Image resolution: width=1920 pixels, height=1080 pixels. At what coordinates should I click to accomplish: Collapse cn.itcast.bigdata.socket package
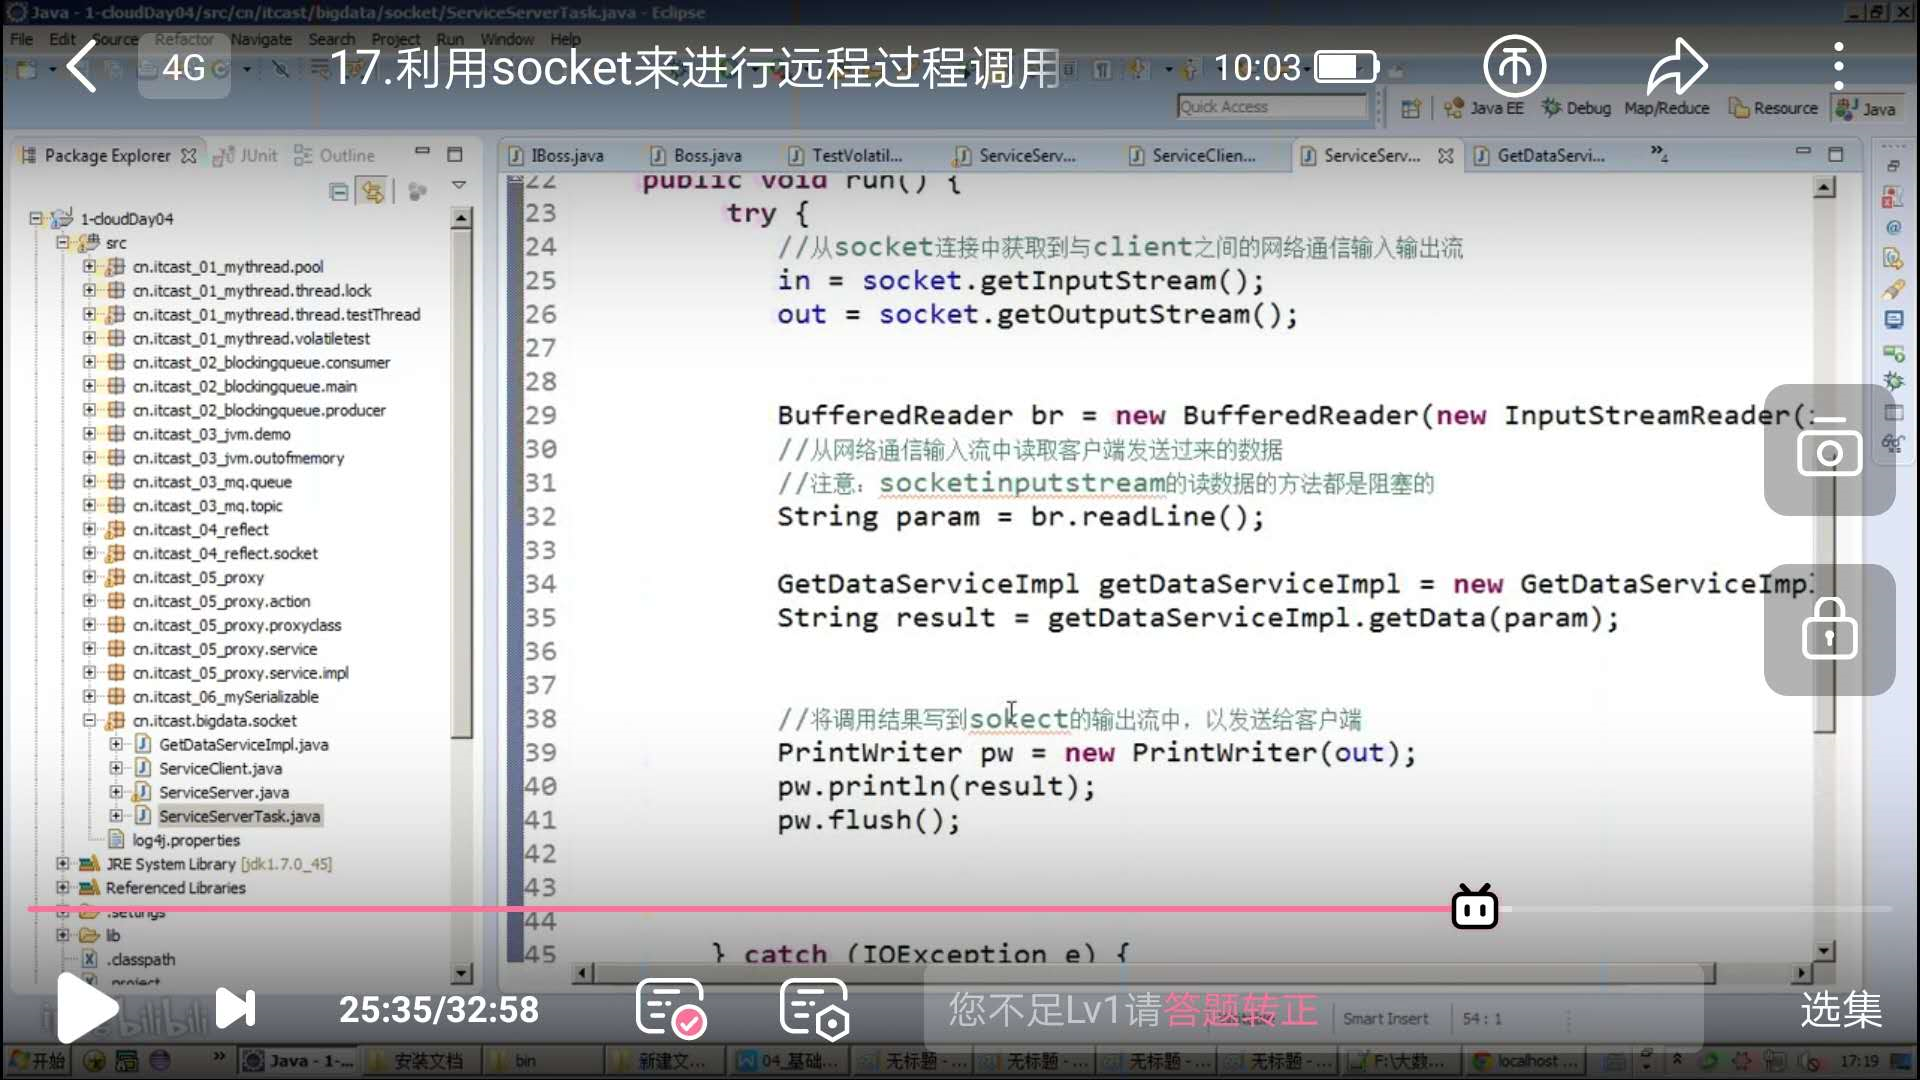(x=89, y=720)
